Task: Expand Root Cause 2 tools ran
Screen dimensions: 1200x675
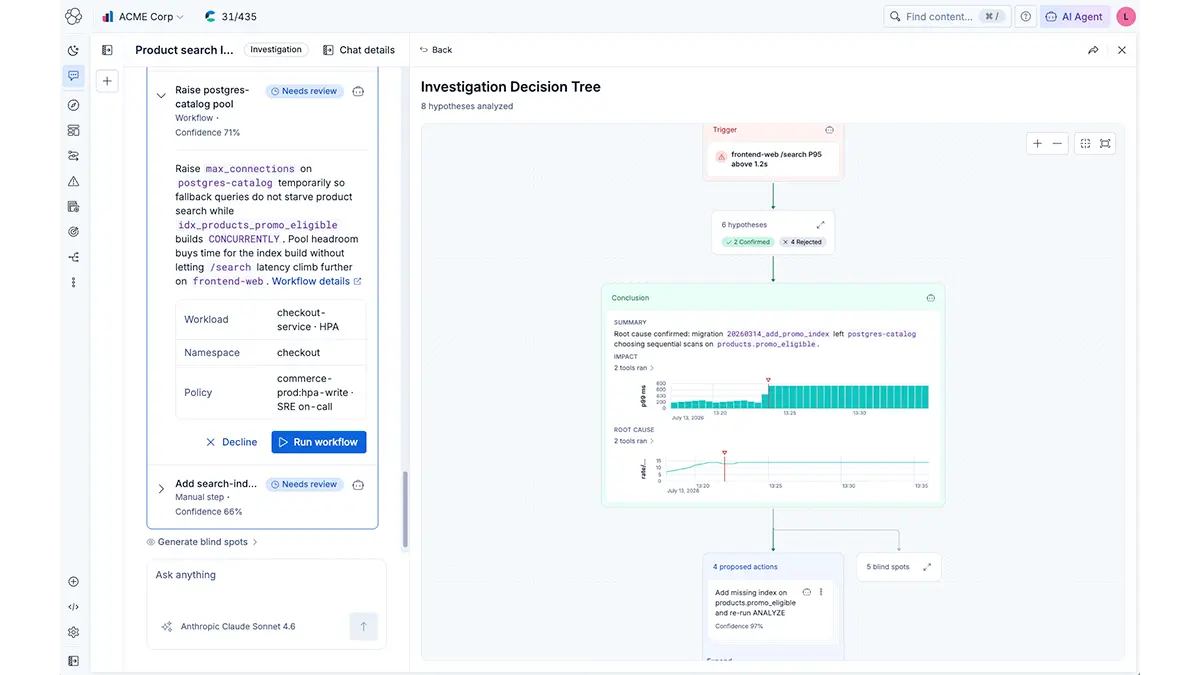Action: tap(633, 441)
